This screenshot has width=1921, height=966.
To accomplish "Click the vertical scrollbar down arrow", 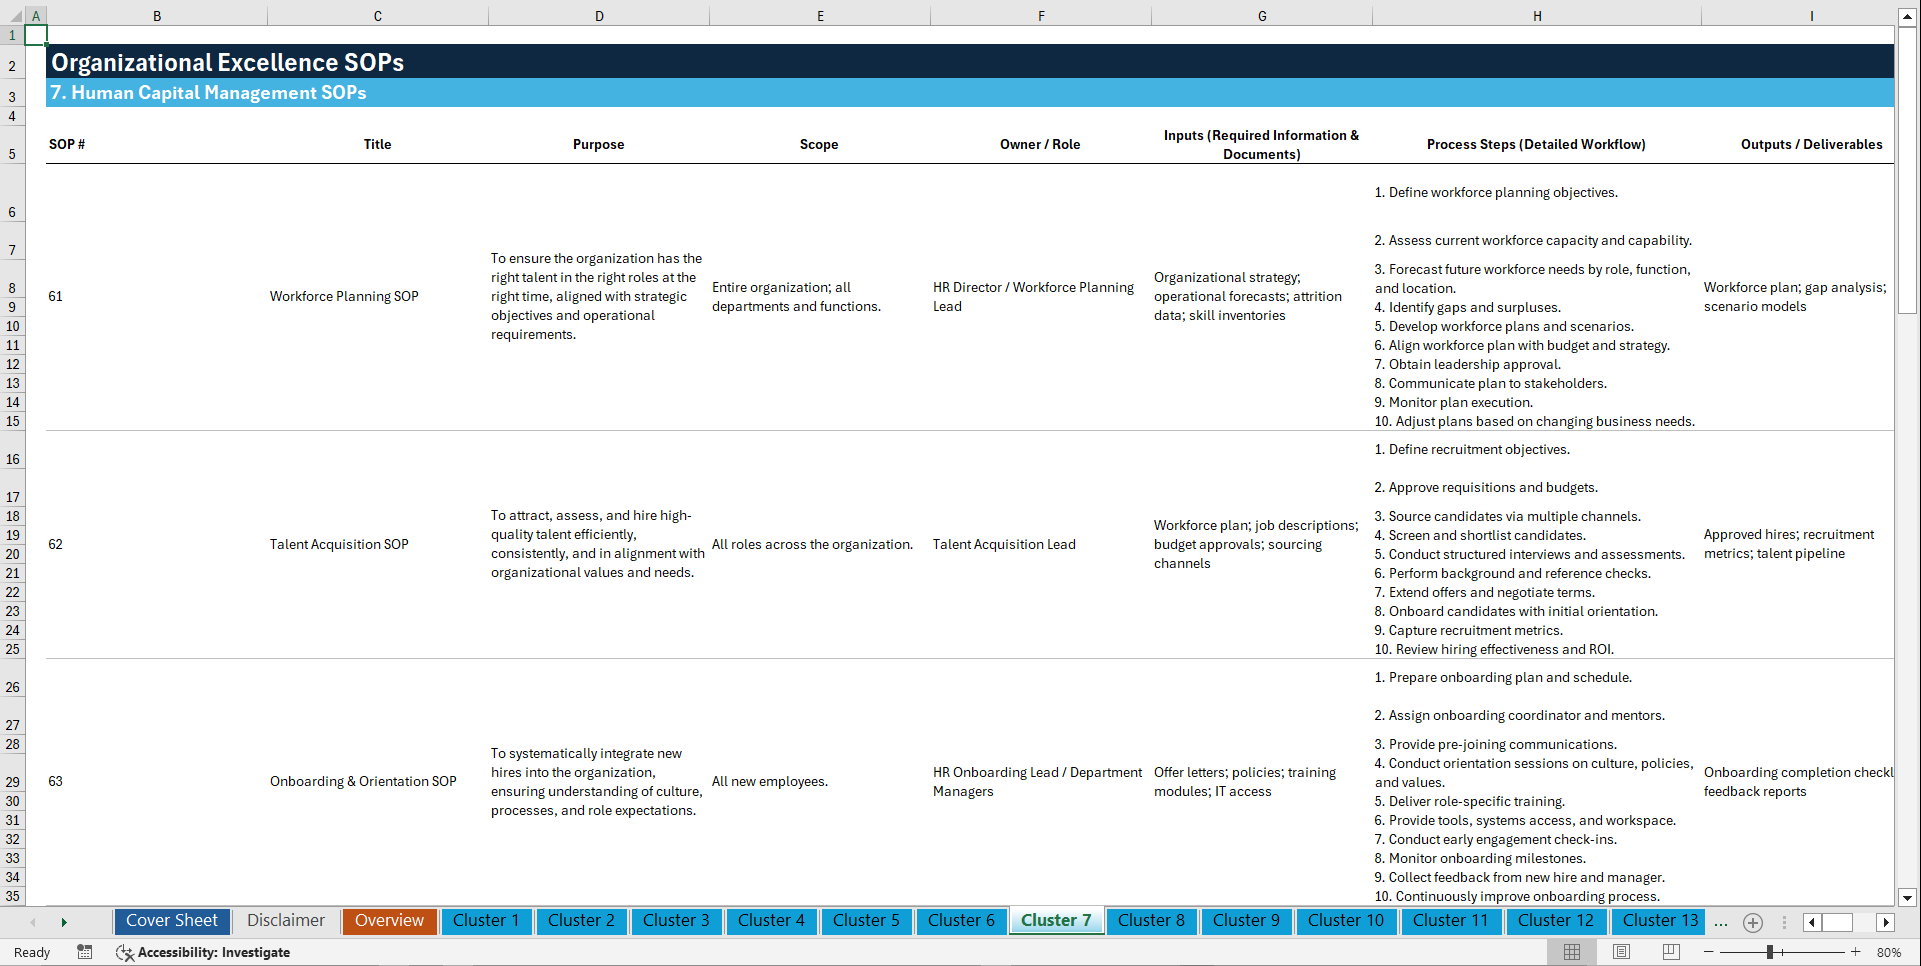I will (x=1908, y=898).
